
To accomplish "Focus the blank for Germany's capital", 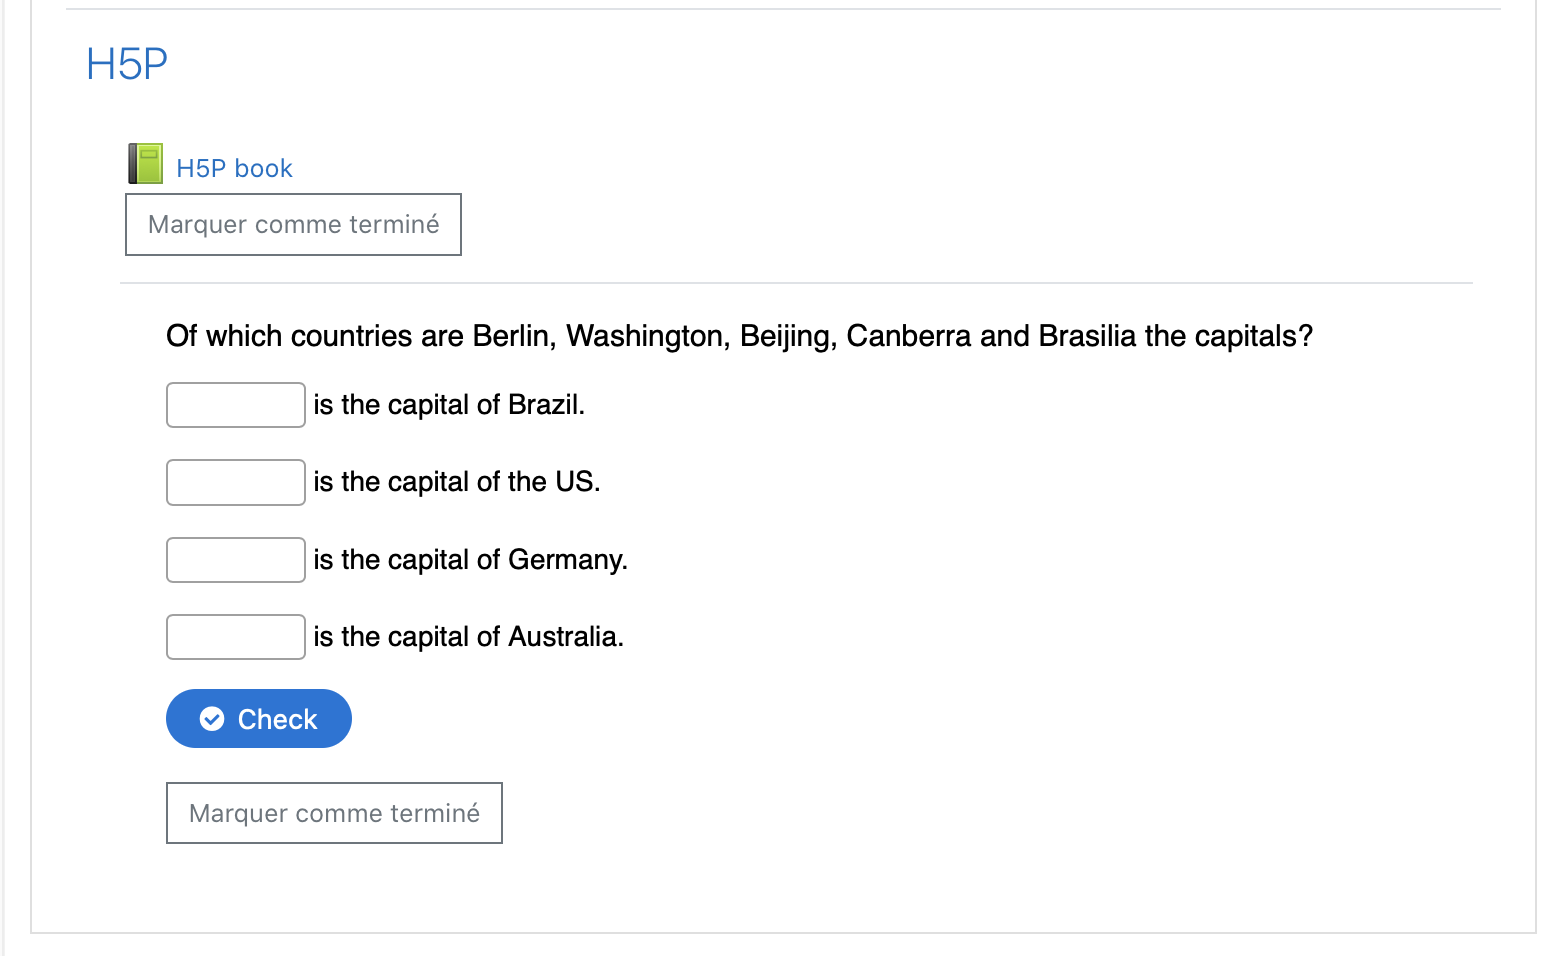I will point(236,560).
